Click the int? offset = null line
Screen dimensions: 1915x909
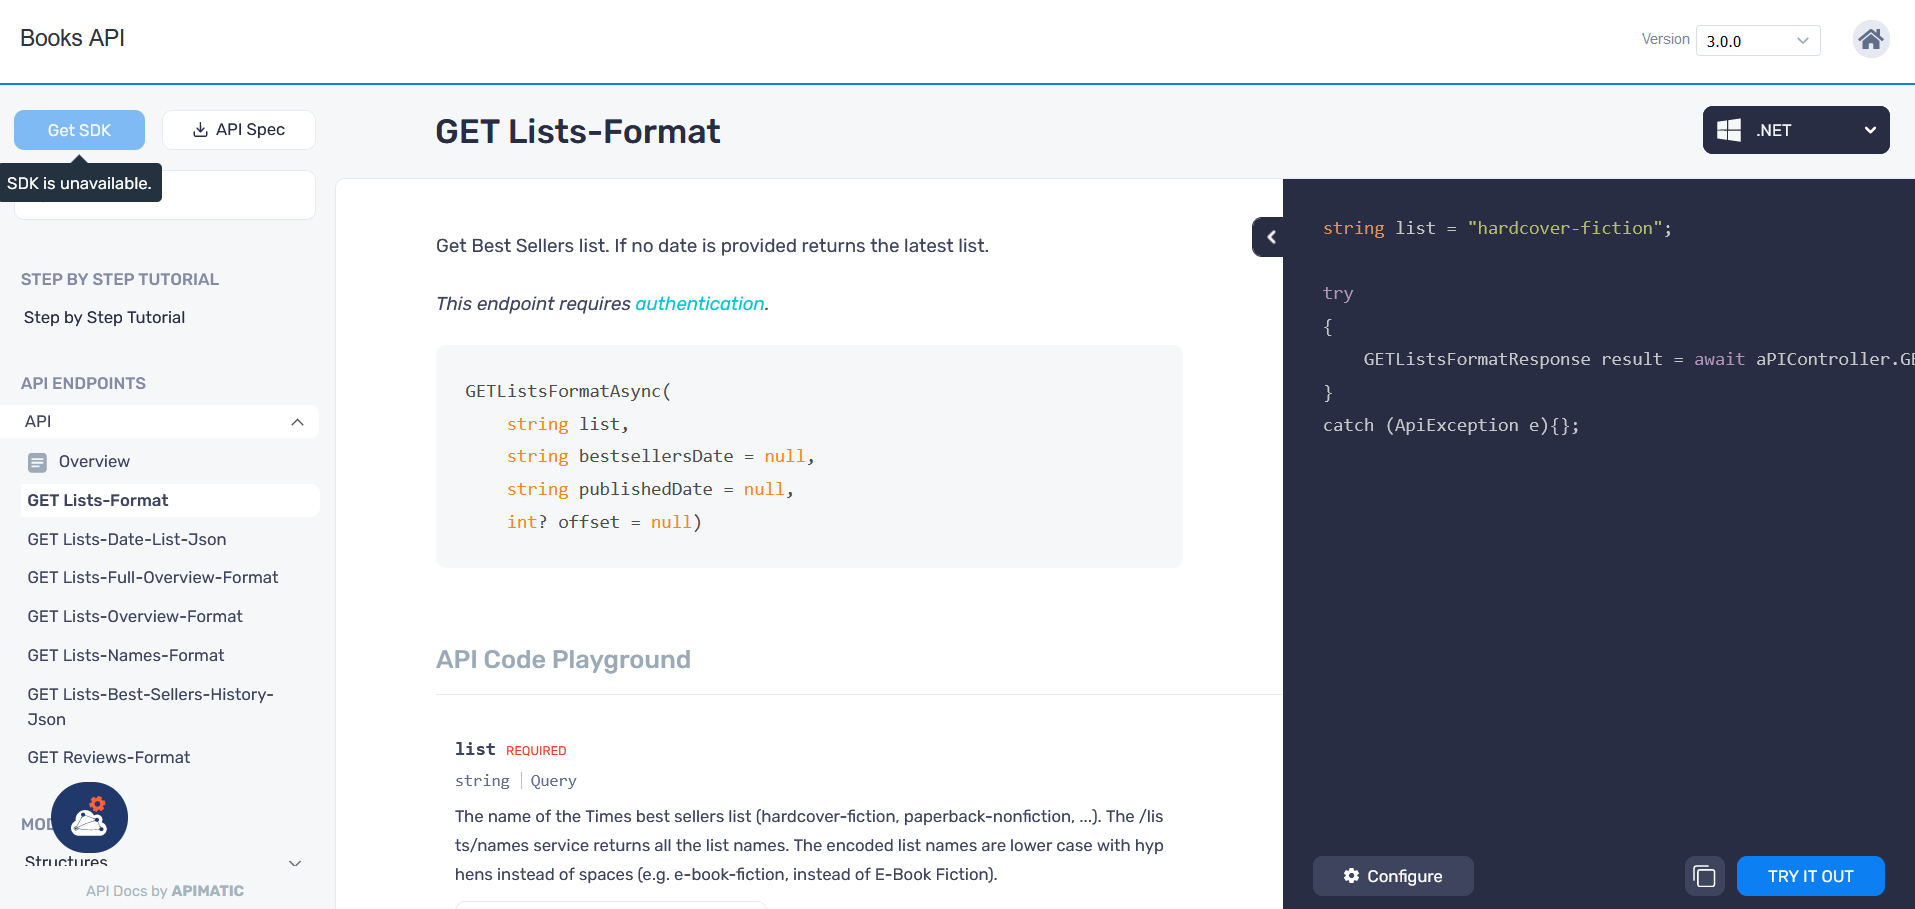coord(604,522)
